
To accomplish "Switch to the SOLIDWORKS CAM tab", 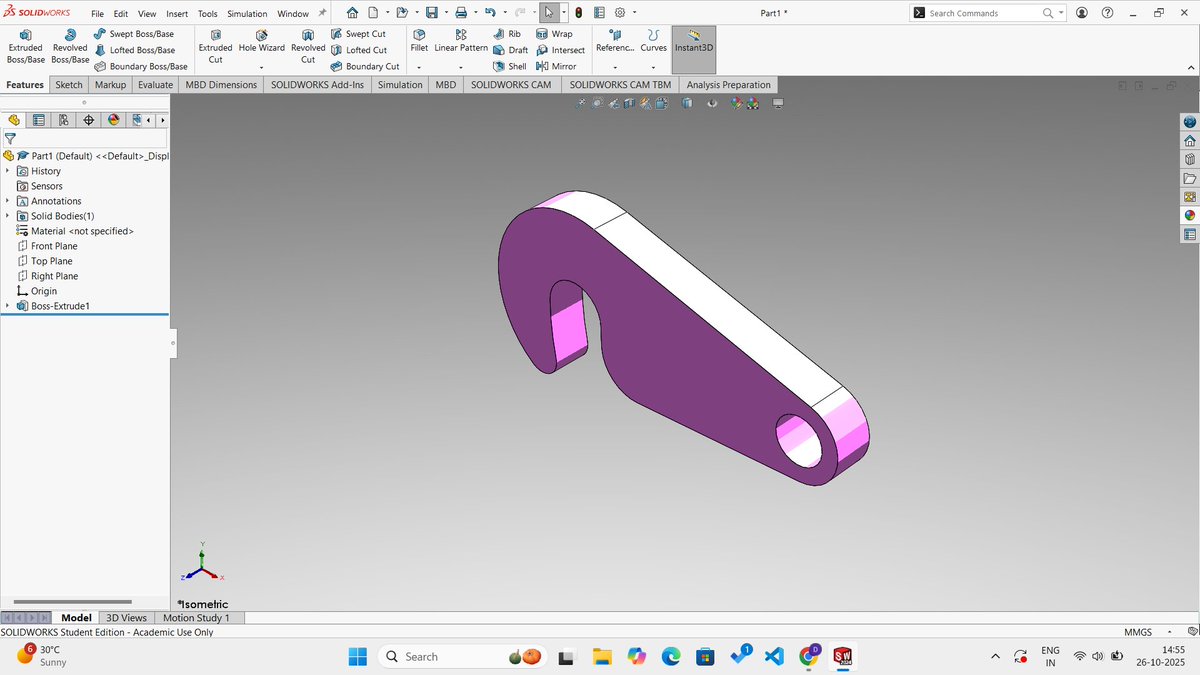I will click(511, 85).
